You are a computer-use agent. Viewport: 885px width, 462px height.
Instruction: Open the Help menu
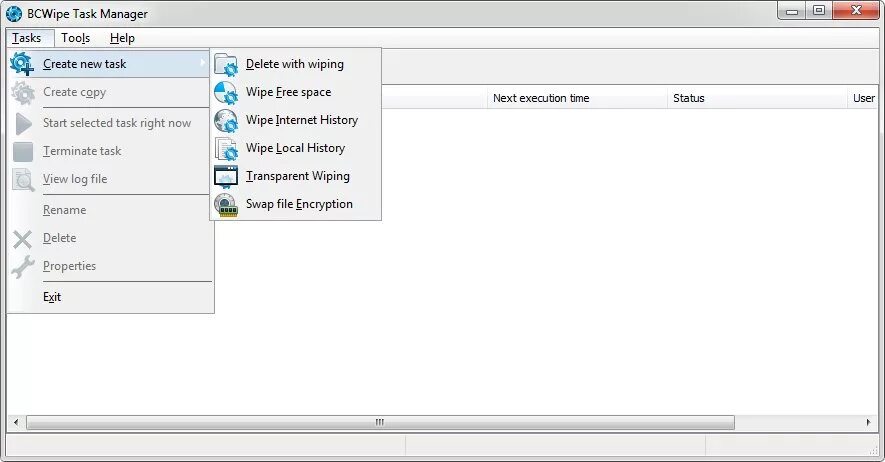click(122, 38)
